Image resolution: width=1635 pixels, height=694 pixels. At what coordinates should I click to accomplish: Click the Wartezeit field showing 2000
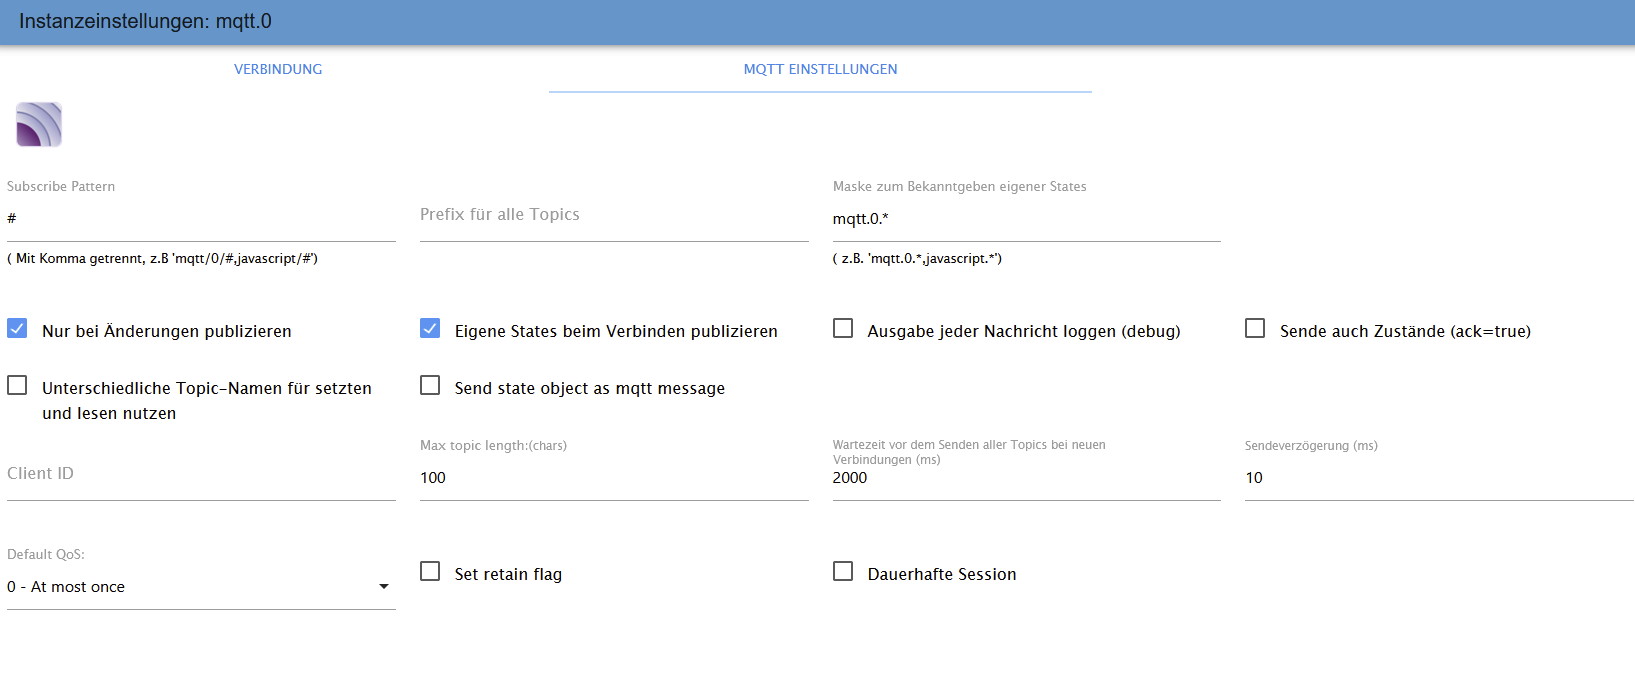click(x=1027, y=478)
